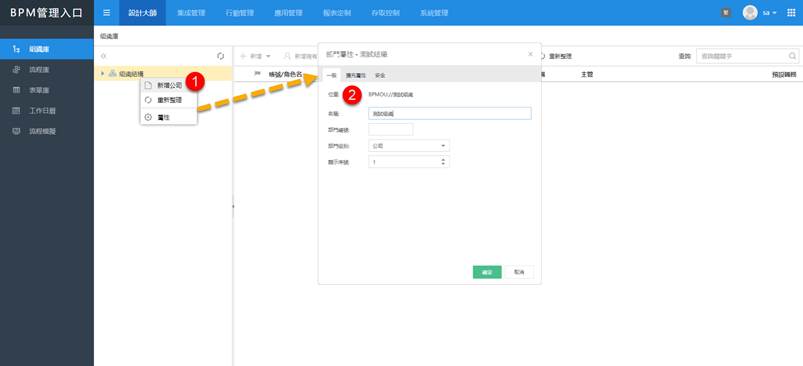Select 流程庫 in the left sidebar

tap(47, 70)
